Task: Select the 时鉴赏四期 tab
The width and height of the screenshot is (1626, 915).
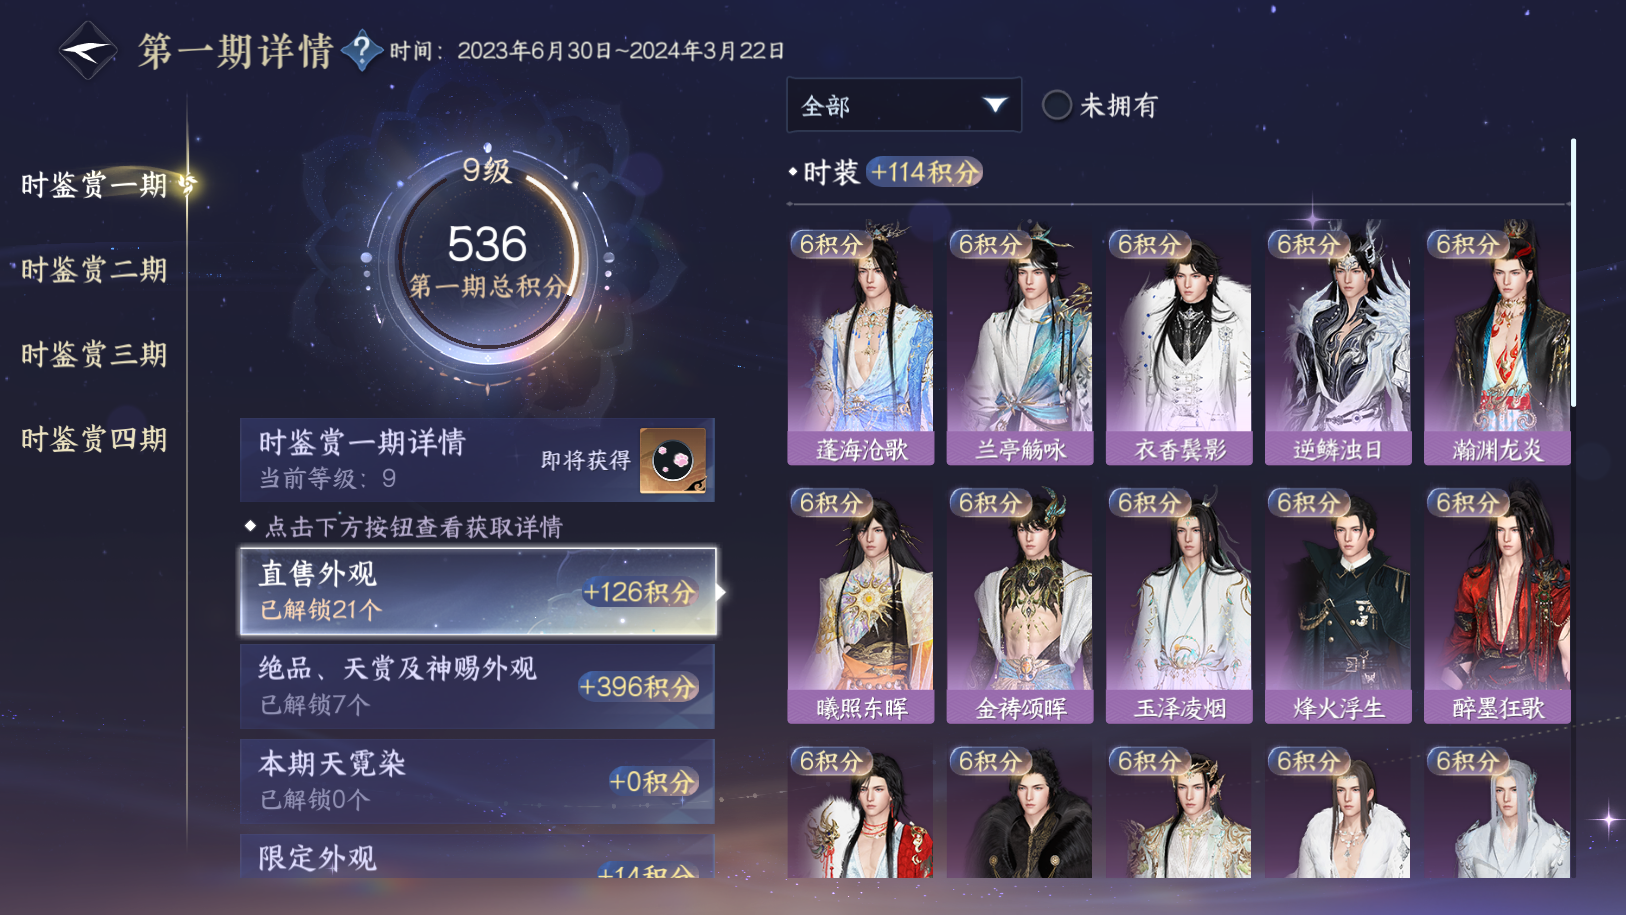Action: tap(94, 440)
